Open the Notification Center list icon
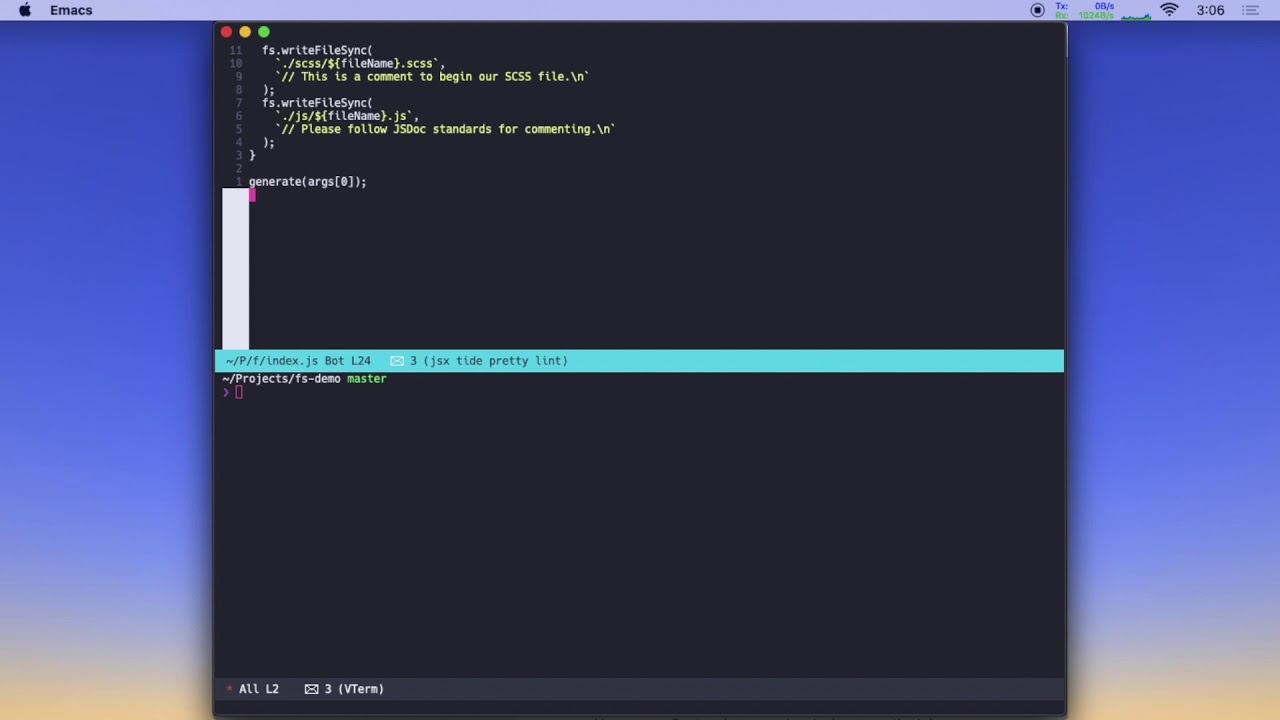This screenshot has width=1280, height=720. tap(1250, 10)
